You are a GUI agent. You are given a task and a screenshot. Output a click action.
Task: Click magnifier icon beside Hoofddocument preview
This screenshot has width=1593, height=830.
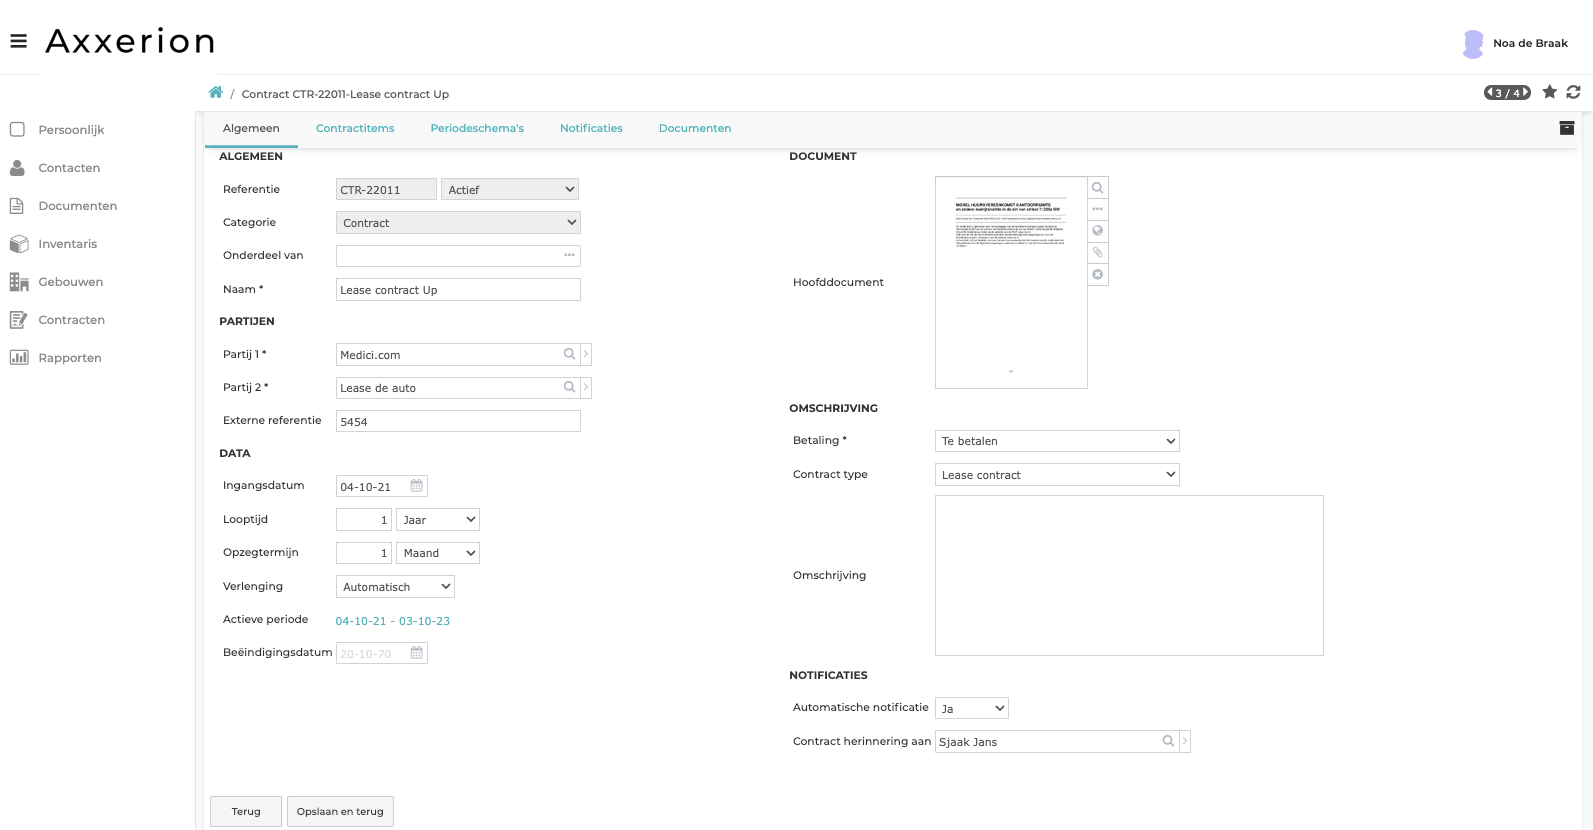[1097, 188]
